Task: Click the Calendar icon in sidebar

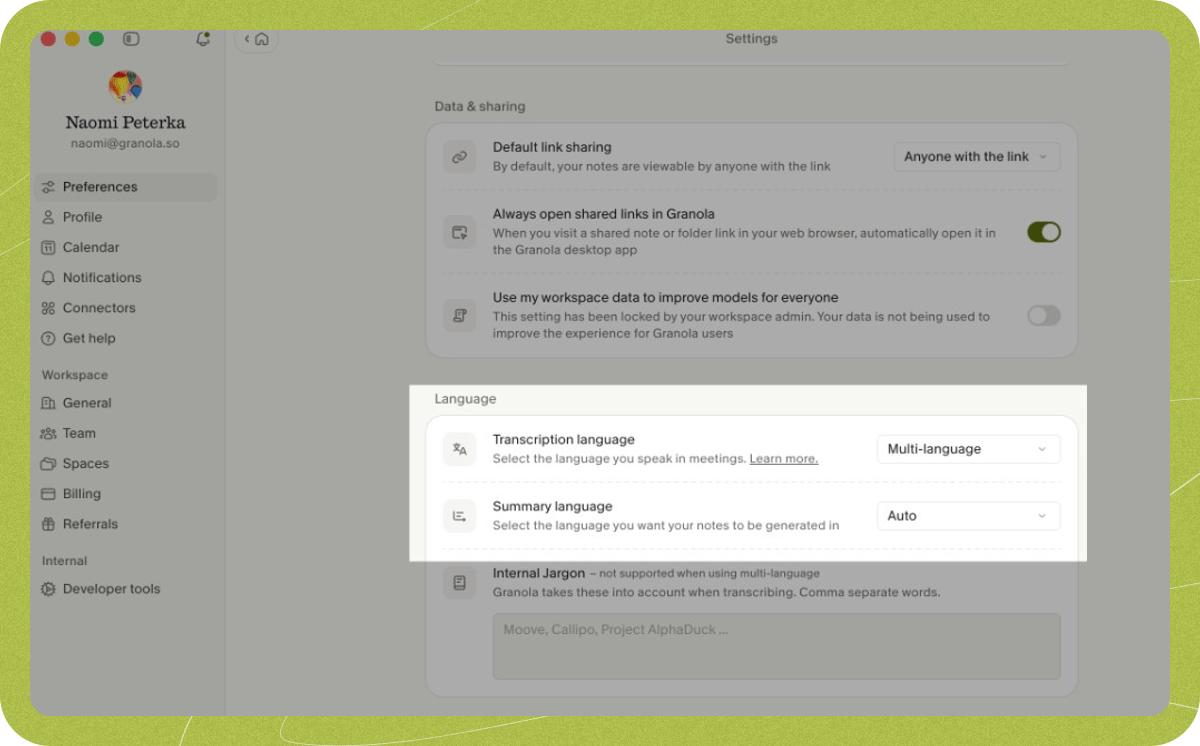Action: (48, 247)
